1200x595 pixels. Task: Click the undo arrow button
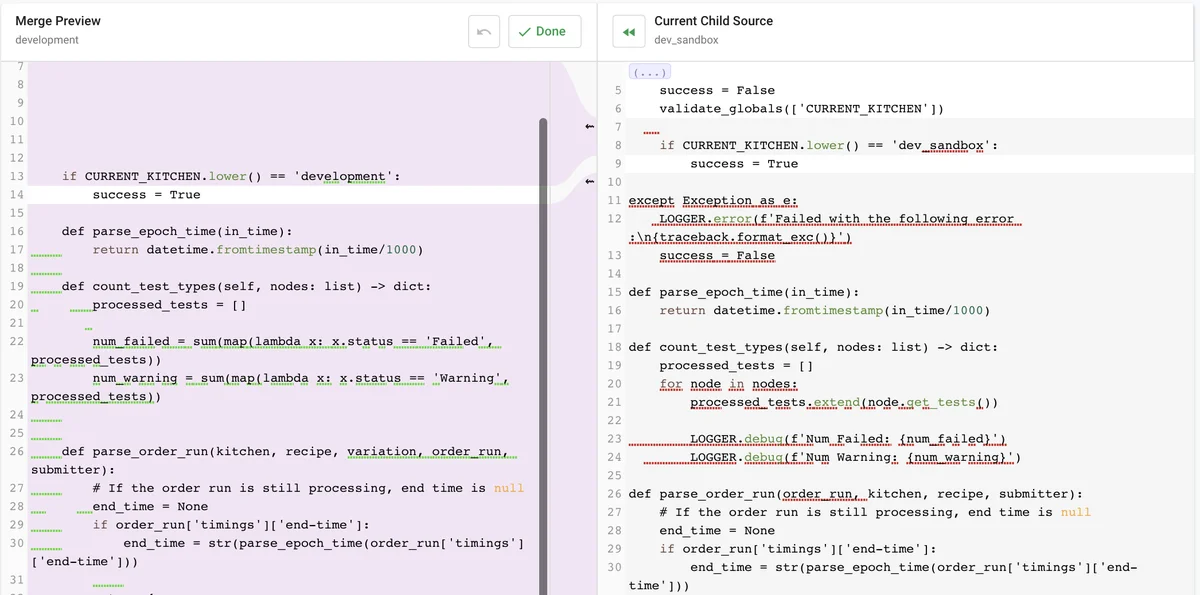[484, 32]
